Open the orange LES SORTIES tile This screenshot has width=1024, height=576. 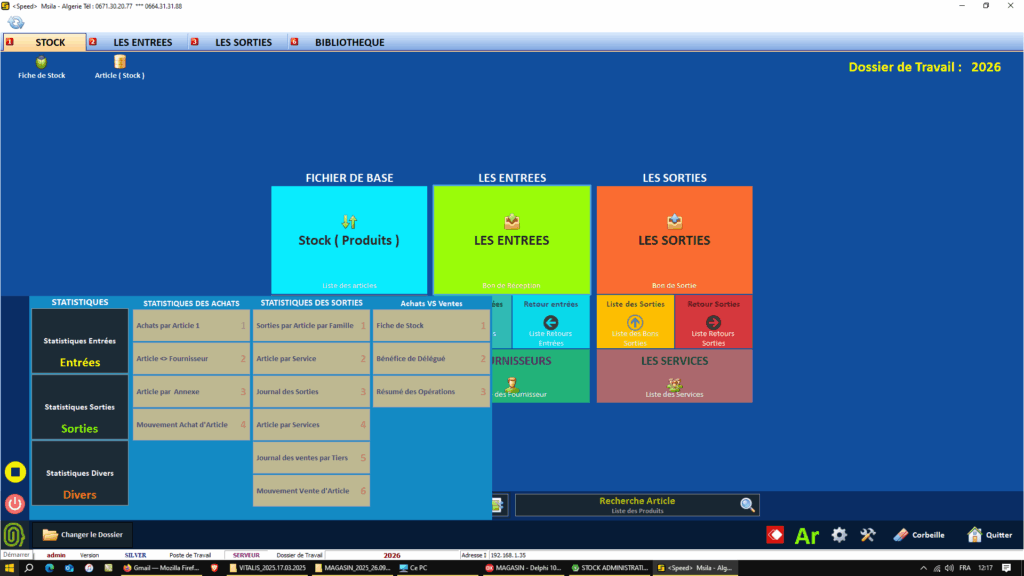pyautogui.click(x=674, y=240)
